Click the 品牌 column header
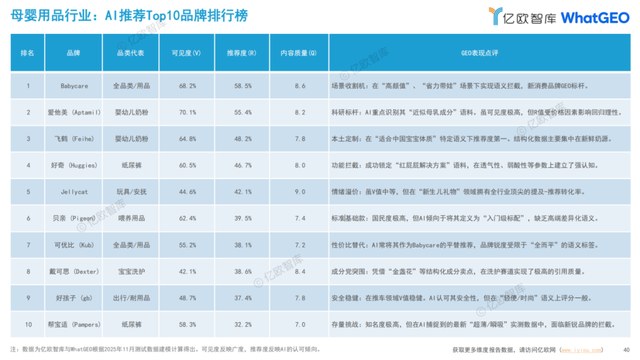 coord(73,53)
